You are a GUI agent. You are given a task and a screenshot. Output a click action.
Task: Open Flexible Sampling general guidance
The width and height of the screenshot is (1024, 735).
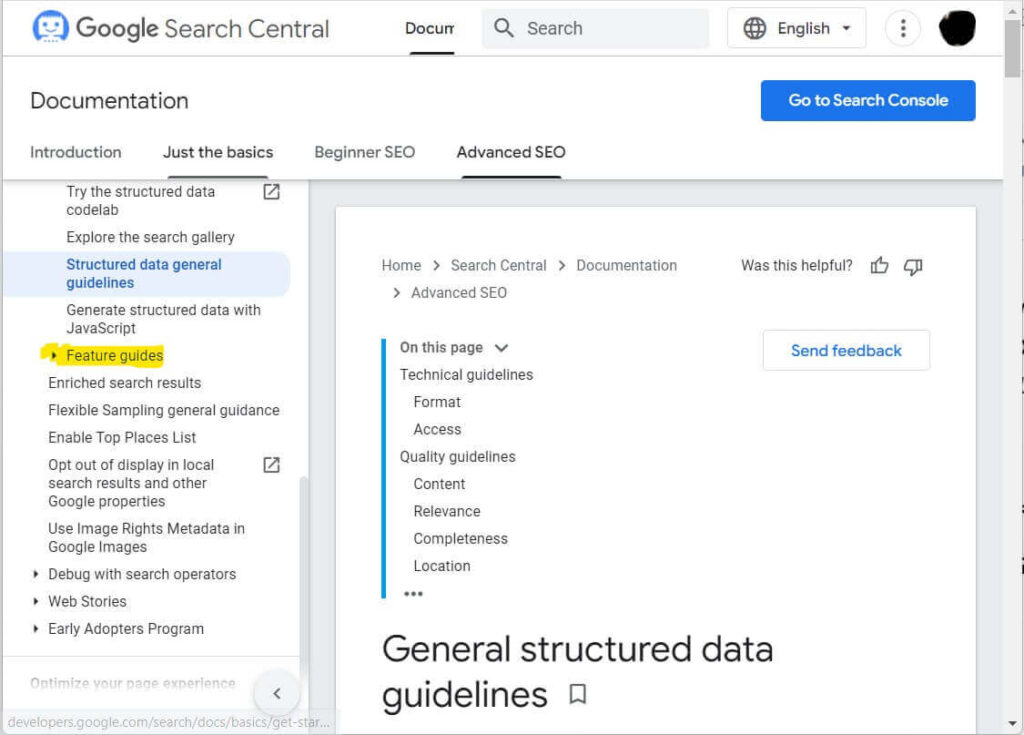[164, 410]
